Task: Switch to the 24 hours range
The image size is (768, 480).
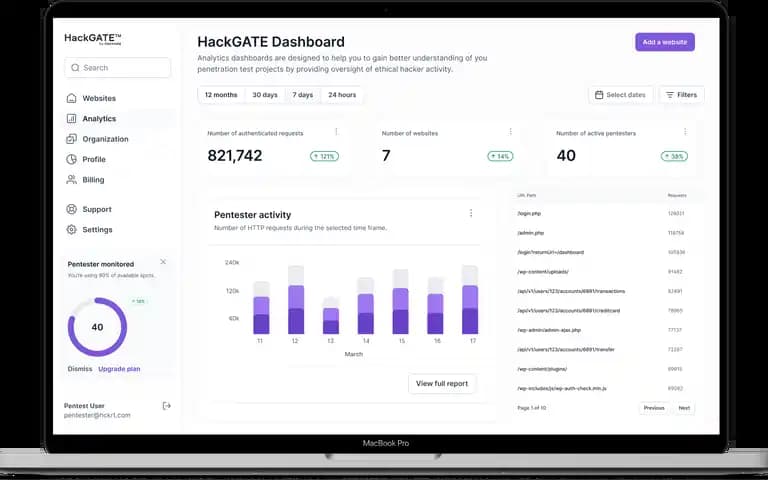Action: [342, 95]
